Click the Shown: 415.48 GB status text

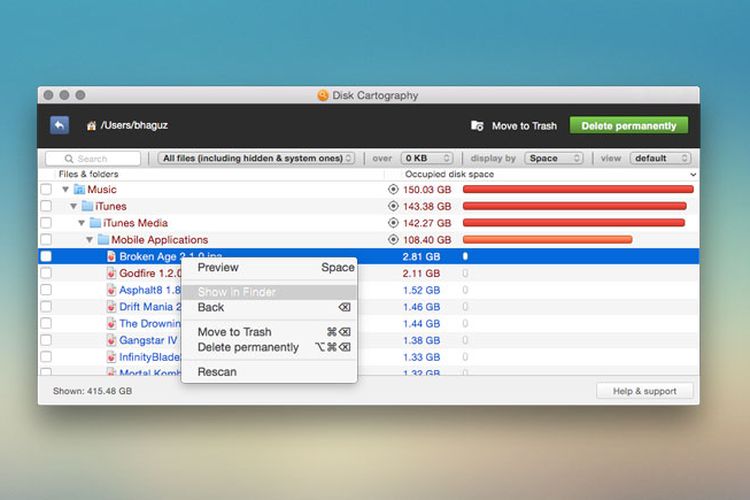[92, 391]
